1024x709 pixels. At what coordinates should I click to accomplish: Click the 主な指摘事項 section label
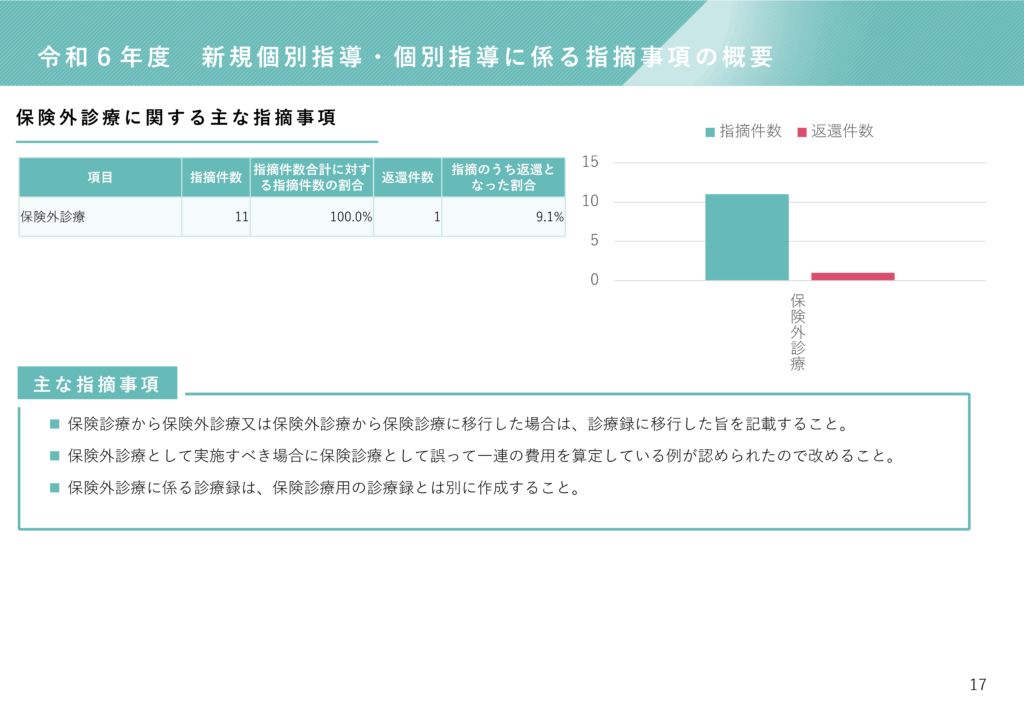click(x=97, y=383)
